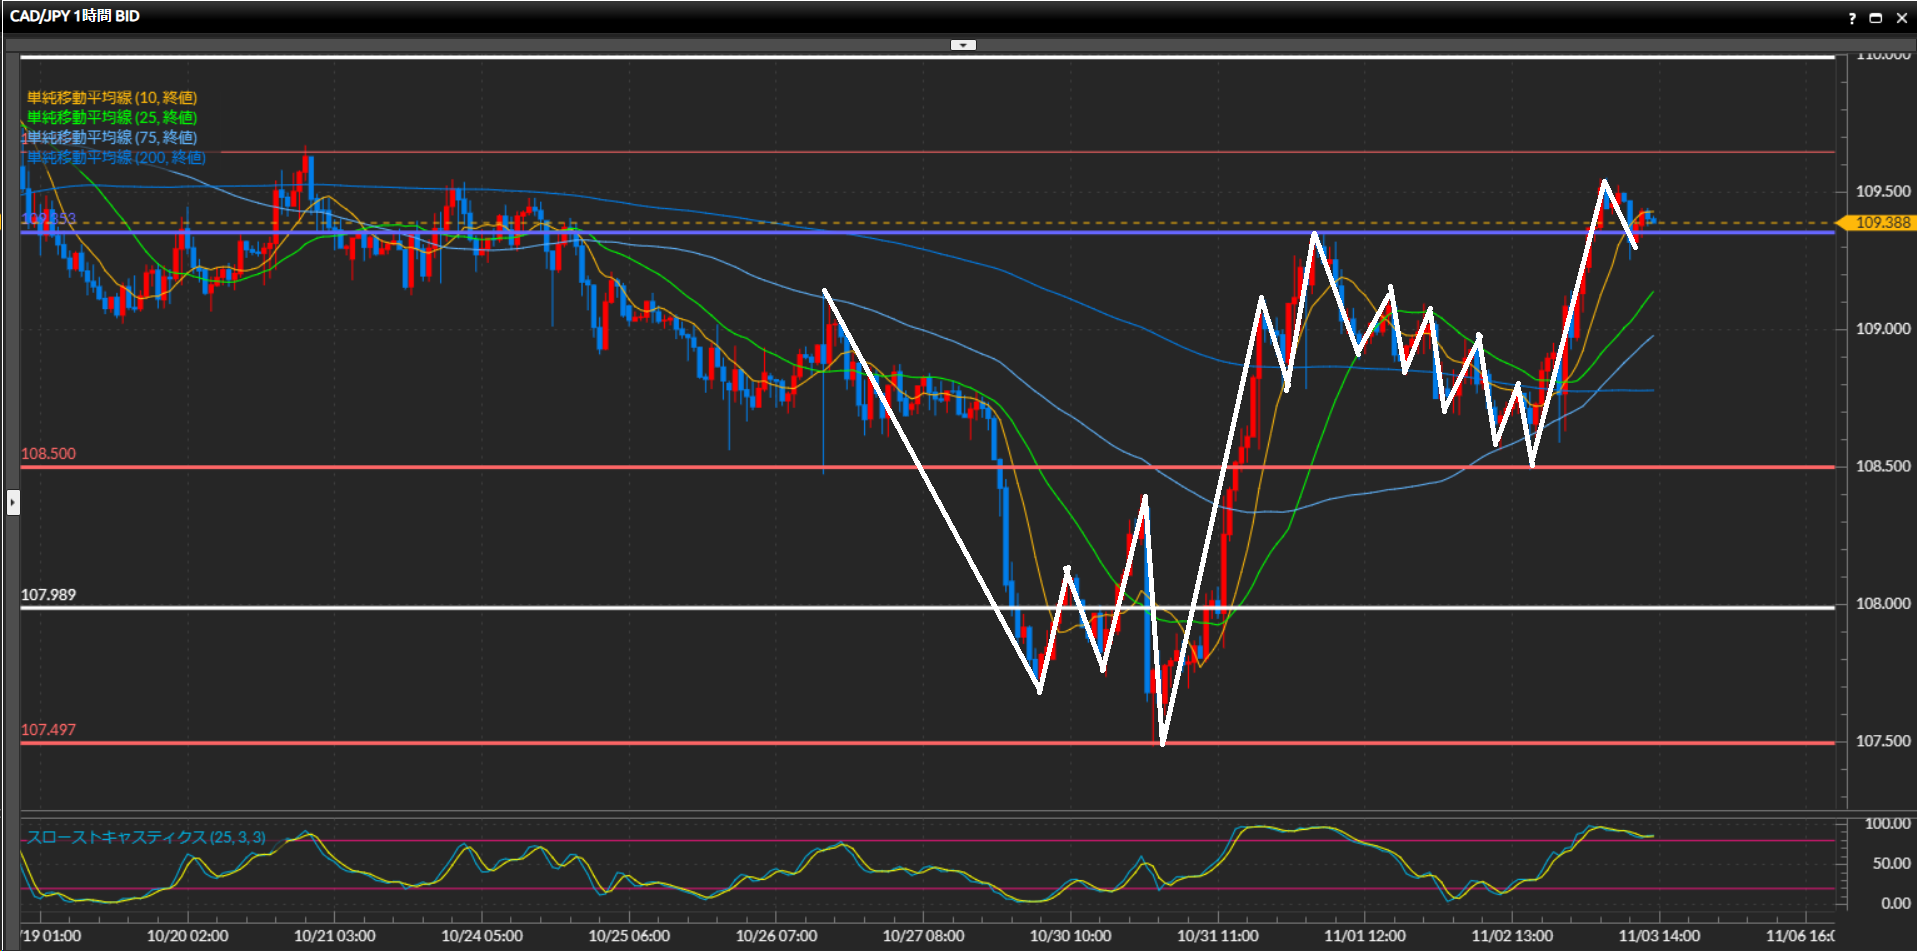Expand the top toolbar dropdown arrow
The height and width of the screenshot is (951, 1917).
point(962,45)
